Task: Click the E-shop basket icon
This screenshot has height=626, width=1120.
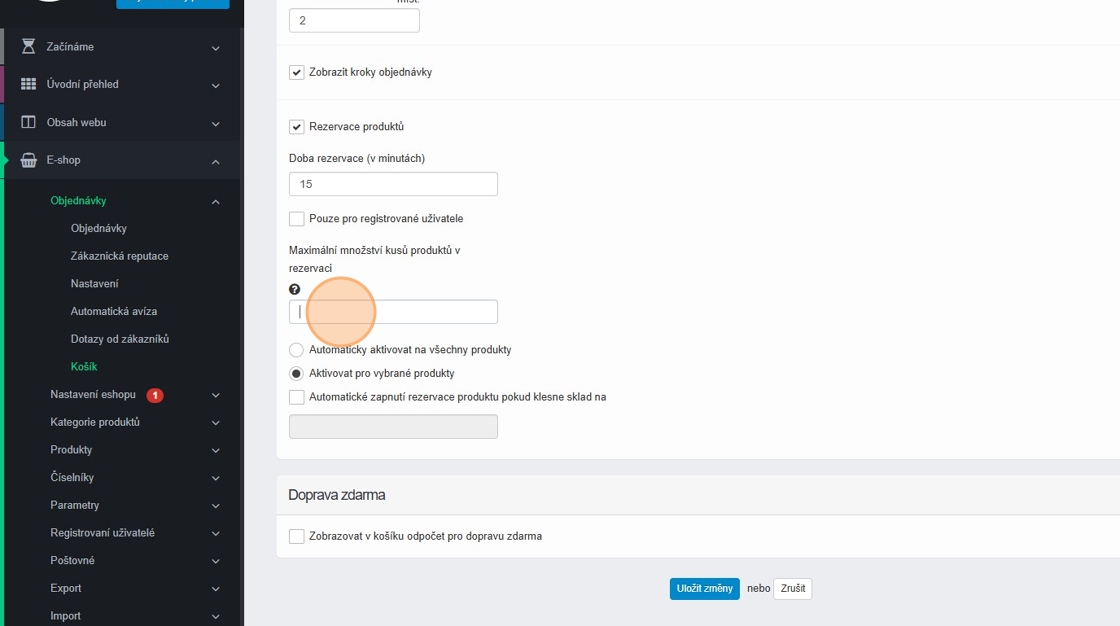Action: 28,160
